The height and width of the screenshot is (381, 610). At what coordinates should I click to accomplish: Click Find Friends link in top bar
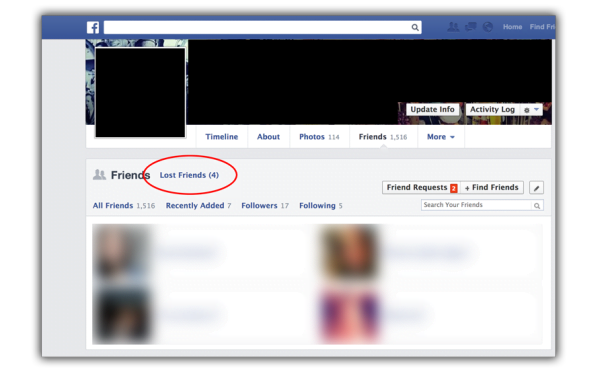point(542,27)
